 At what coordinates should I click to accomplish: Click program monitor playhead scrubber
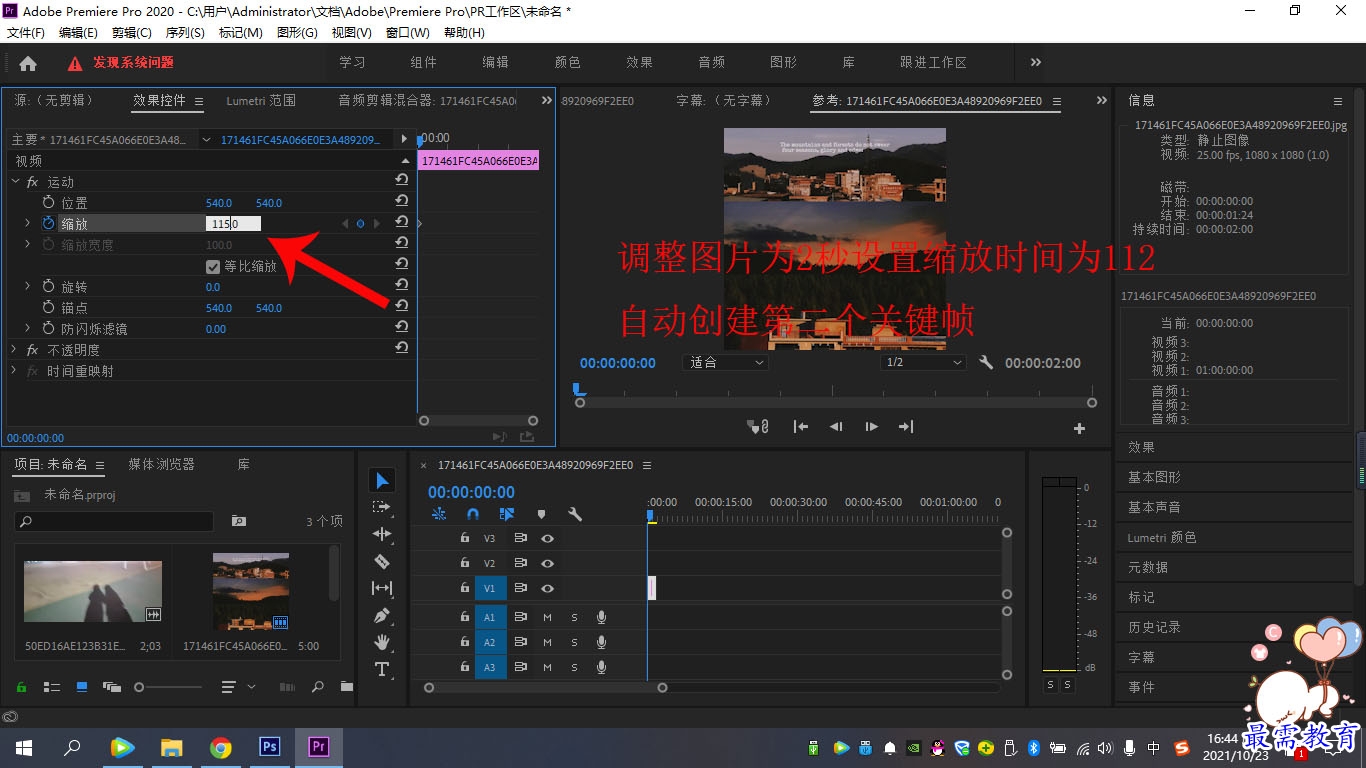(579, 389)
